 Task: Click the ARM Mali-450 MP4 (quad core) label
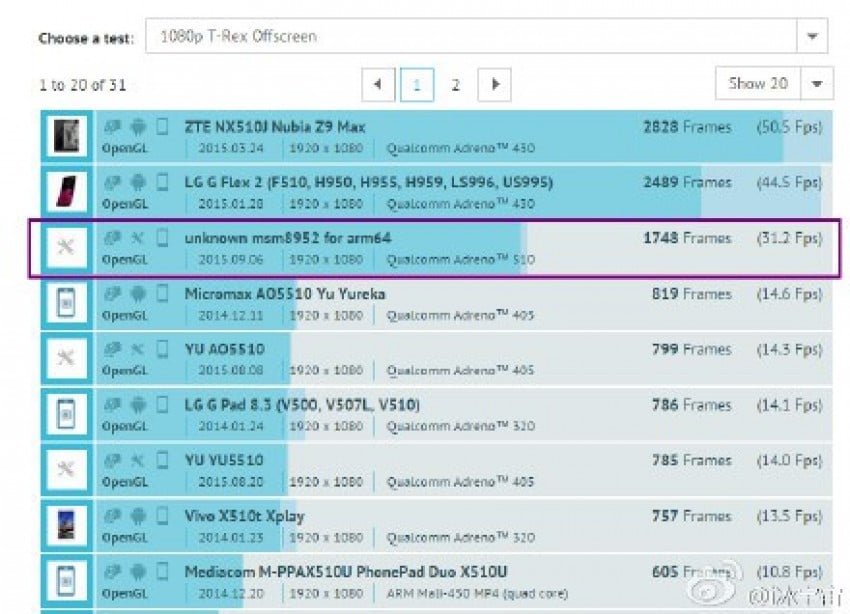tap(477, 594)
